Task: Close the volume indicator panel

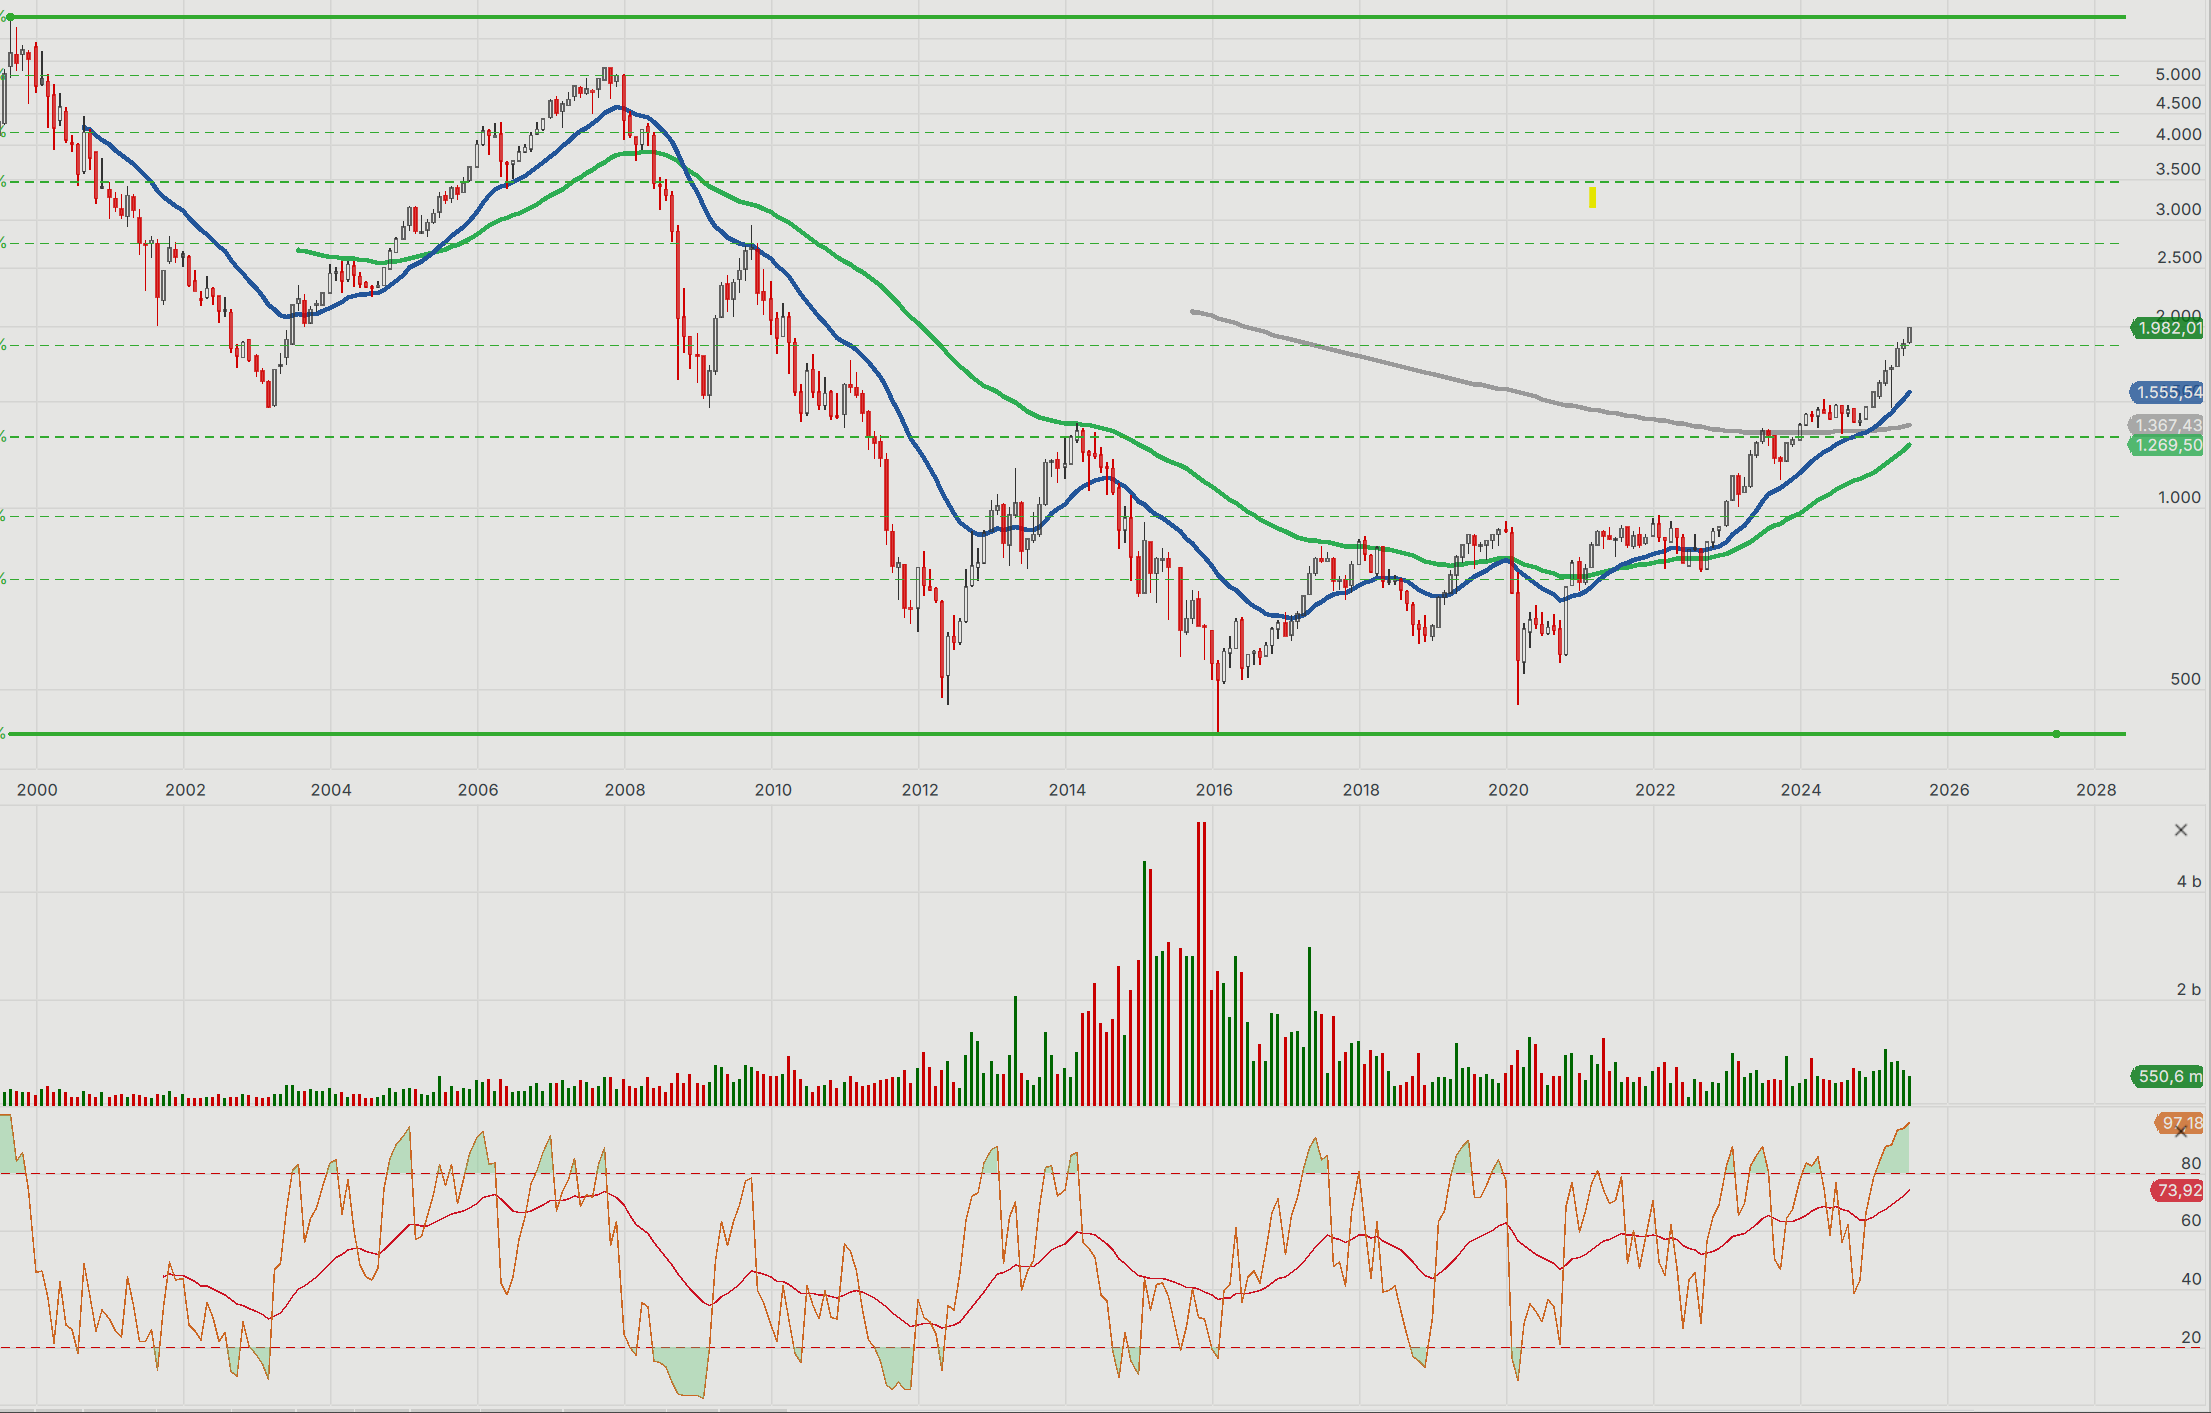Action: click(x=2181, y=830)
